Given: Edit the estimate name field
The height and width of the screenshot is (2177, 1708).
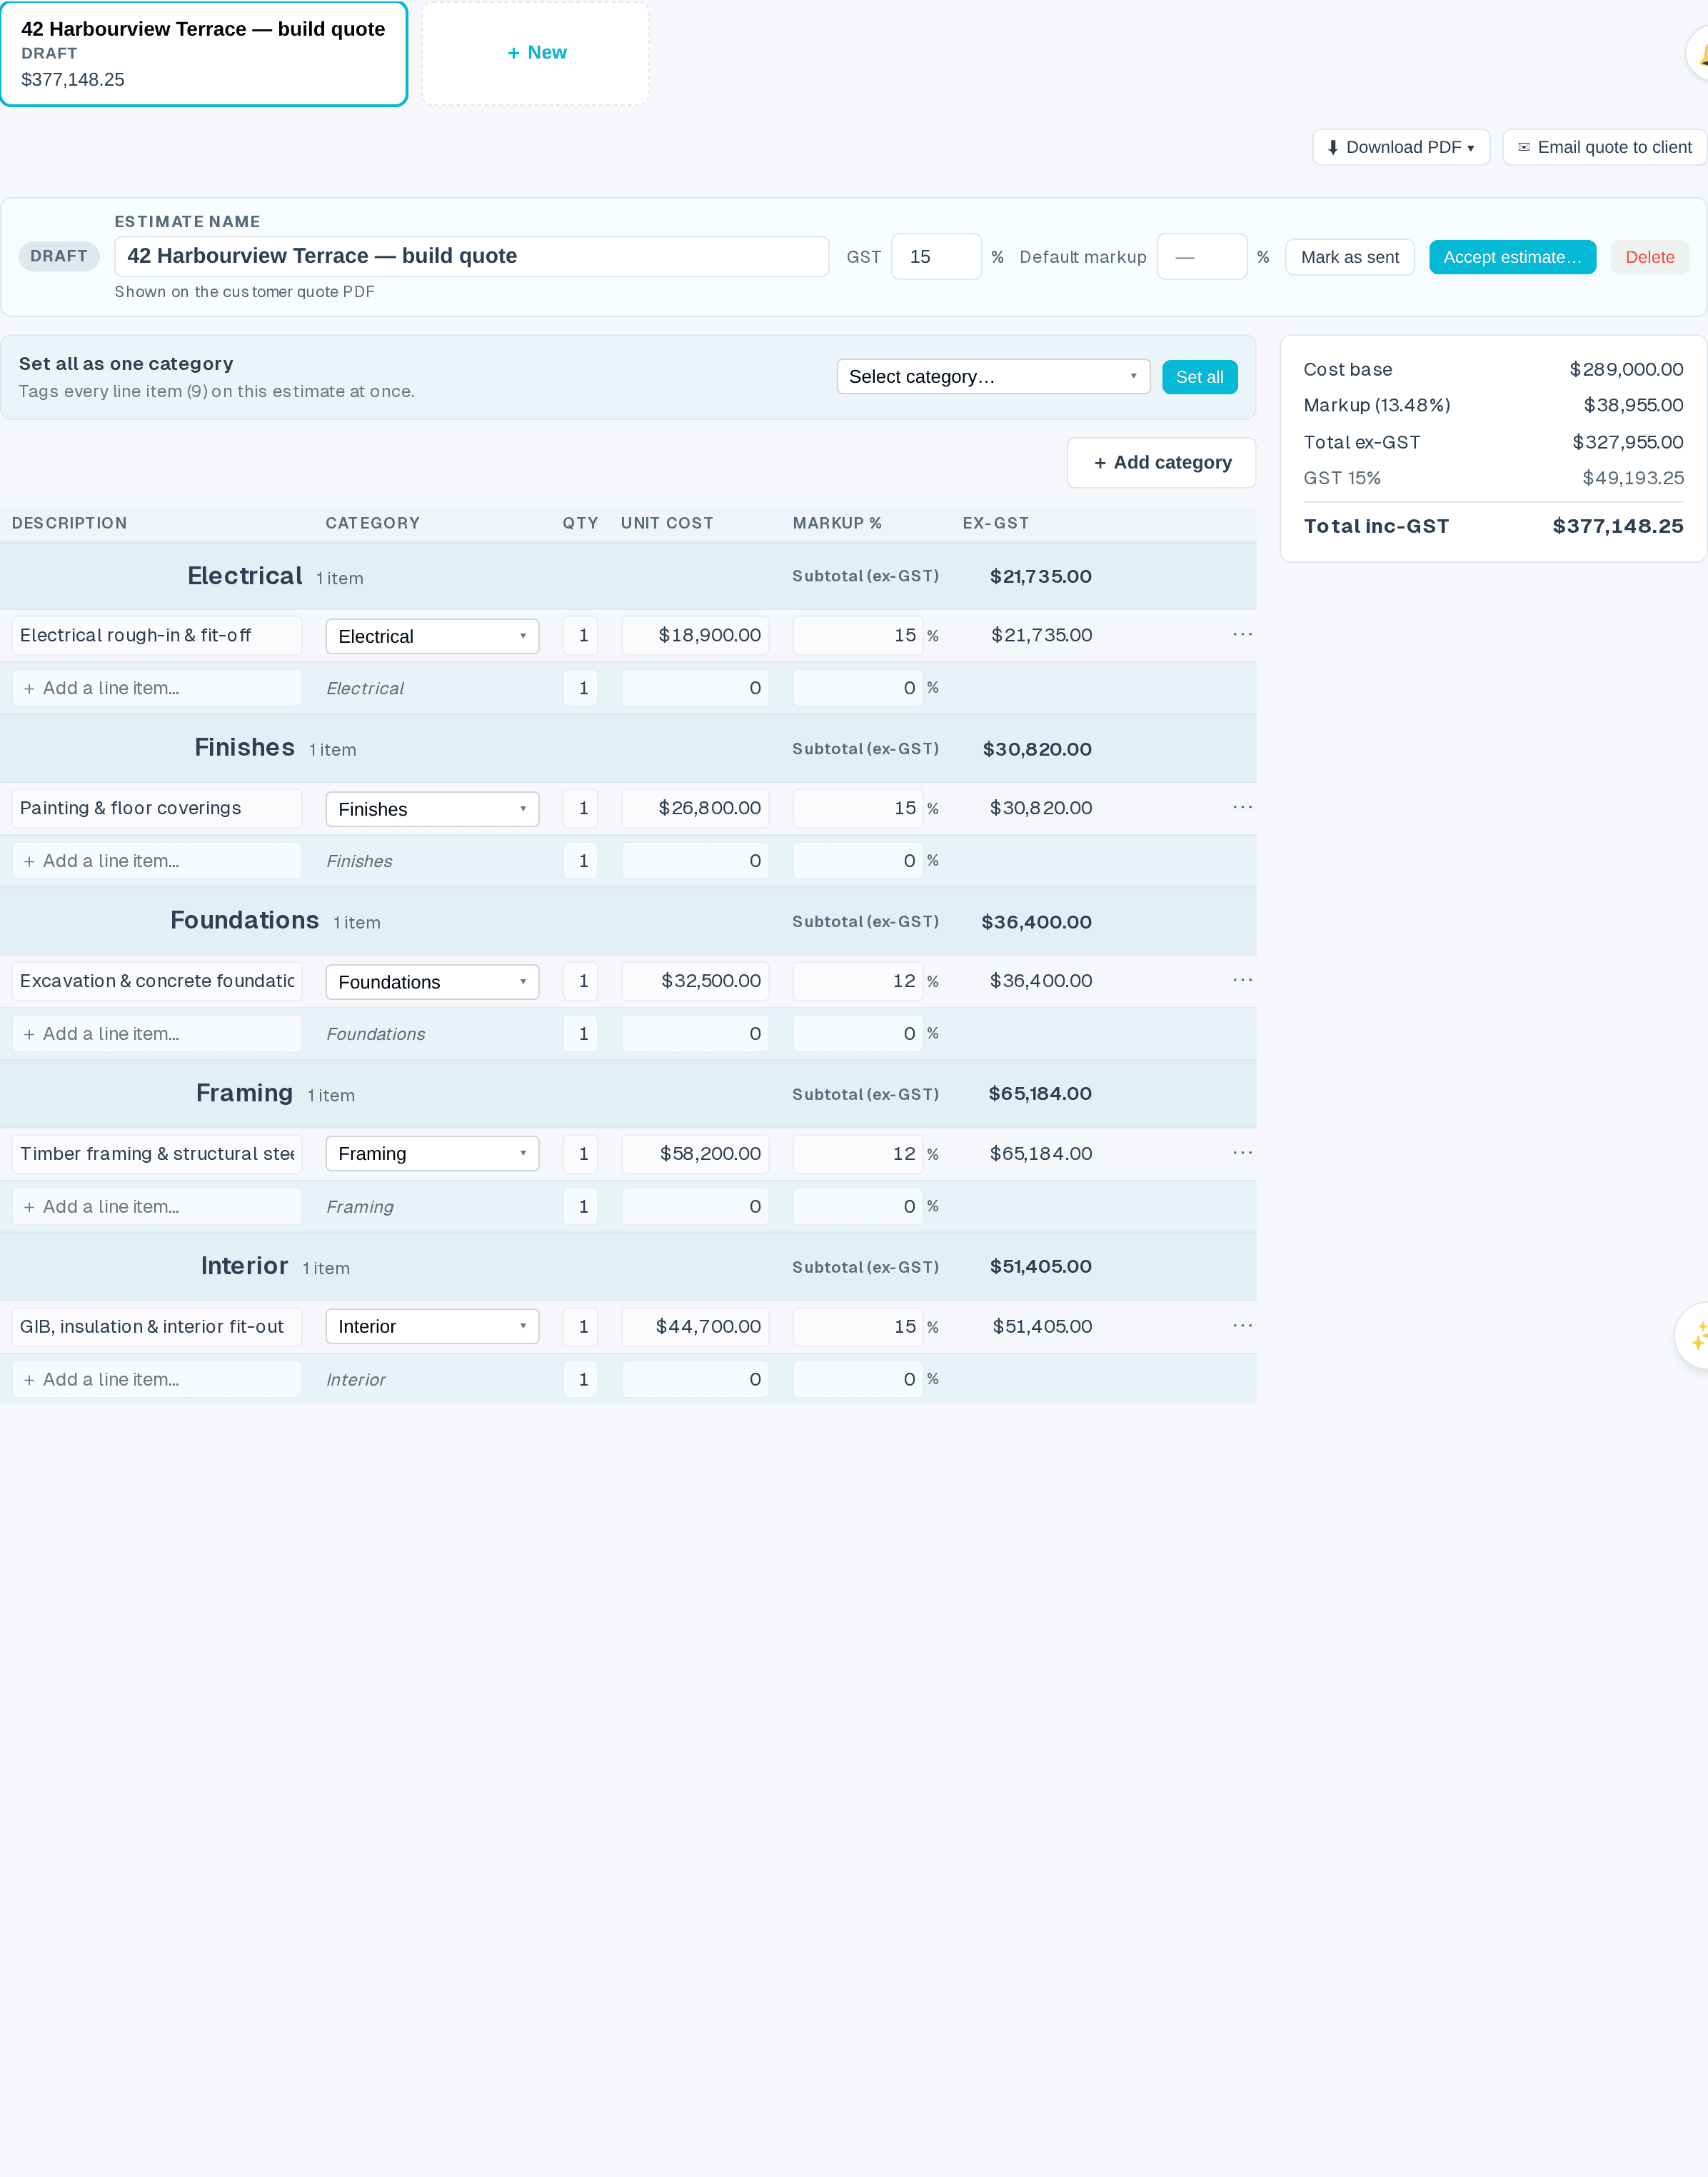Looking at the screenshot, I should click(x=471, y=256).
